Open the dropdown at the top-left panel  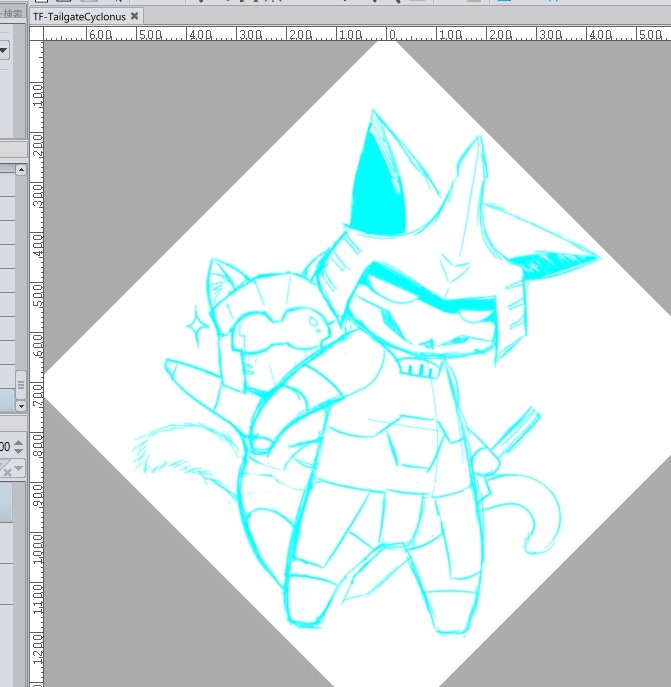point(4,50)
